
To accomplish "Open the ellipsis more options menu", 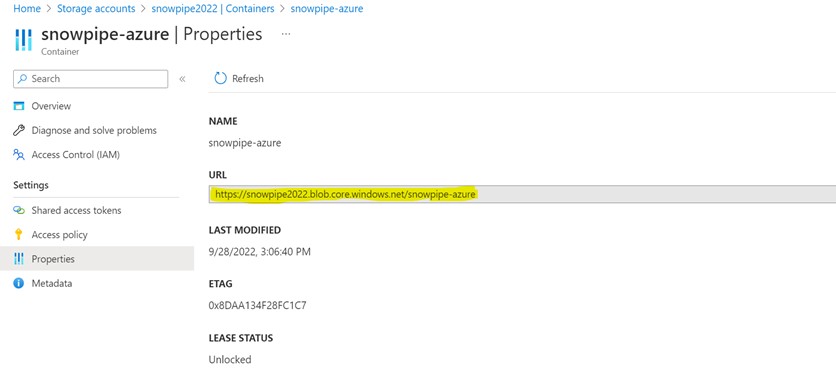I will point(286,34).
